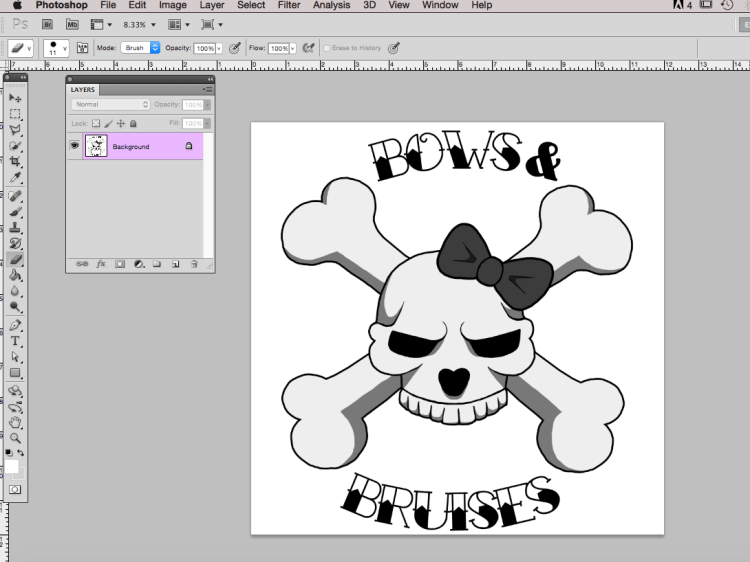750x562 pixels.
Task: Select the Crop tool
Action: [x=16, y=162]
